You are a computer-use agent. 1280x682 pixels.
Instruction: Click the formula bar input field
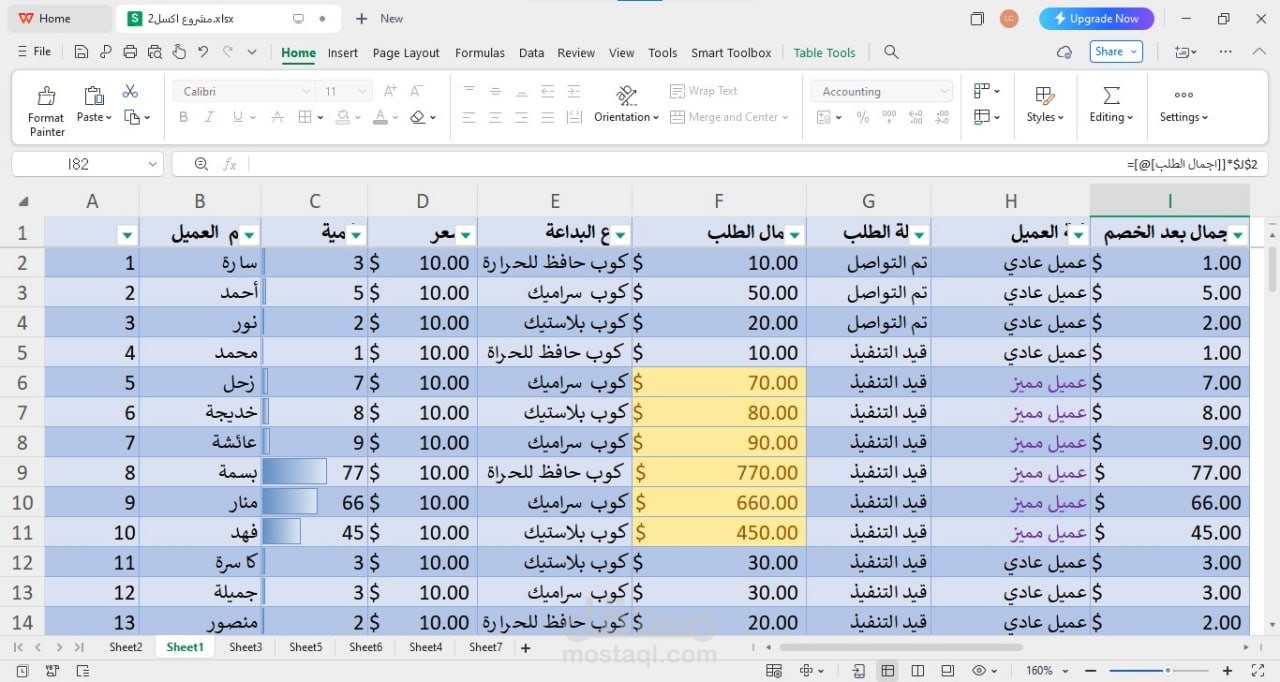pos(758,164)
